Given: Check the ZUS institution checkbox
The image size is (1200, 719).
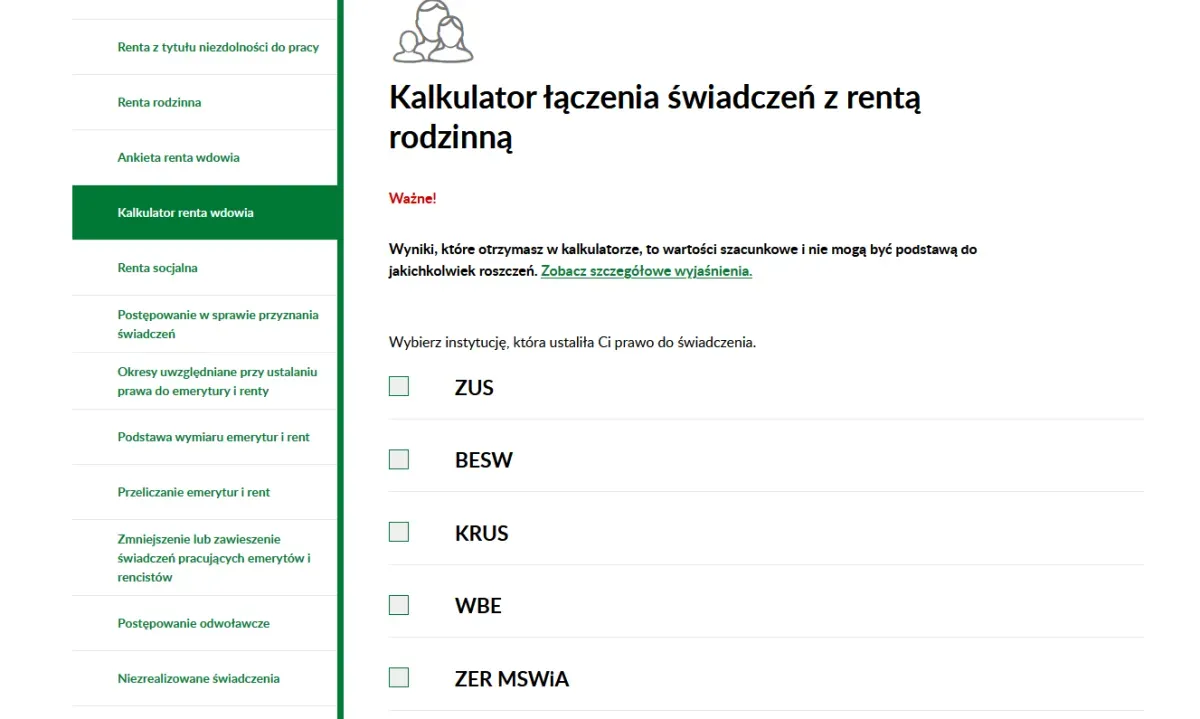Looking at the screenshot, I should tap(399, 386).
